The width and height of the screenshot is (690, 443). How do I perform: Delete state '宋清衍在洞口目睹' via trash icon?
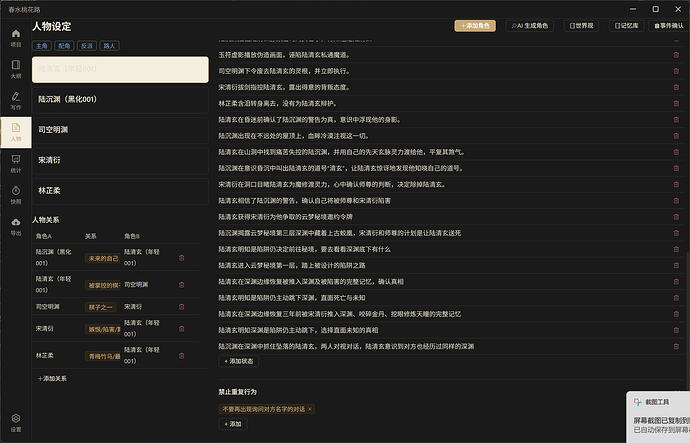click(676, 184)
